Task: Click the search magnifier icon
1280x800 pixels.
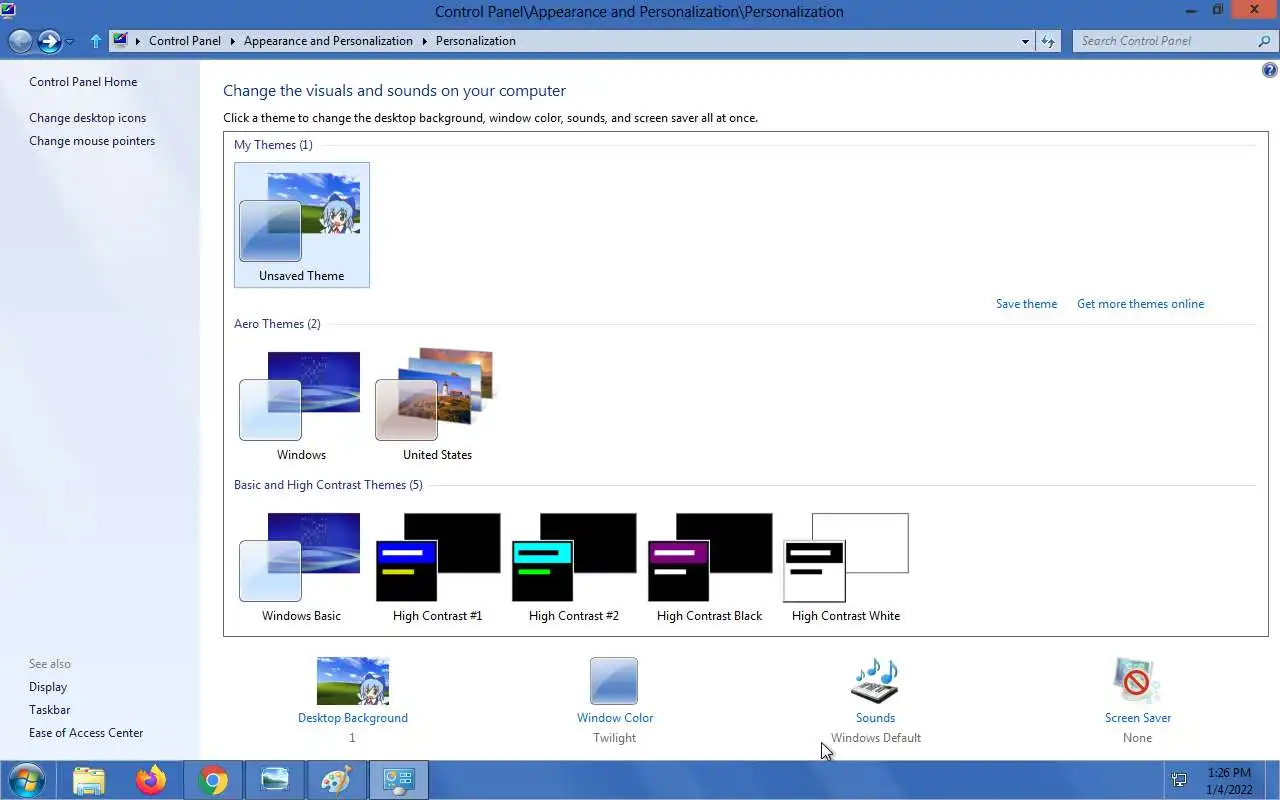Action: [1264, 41]
